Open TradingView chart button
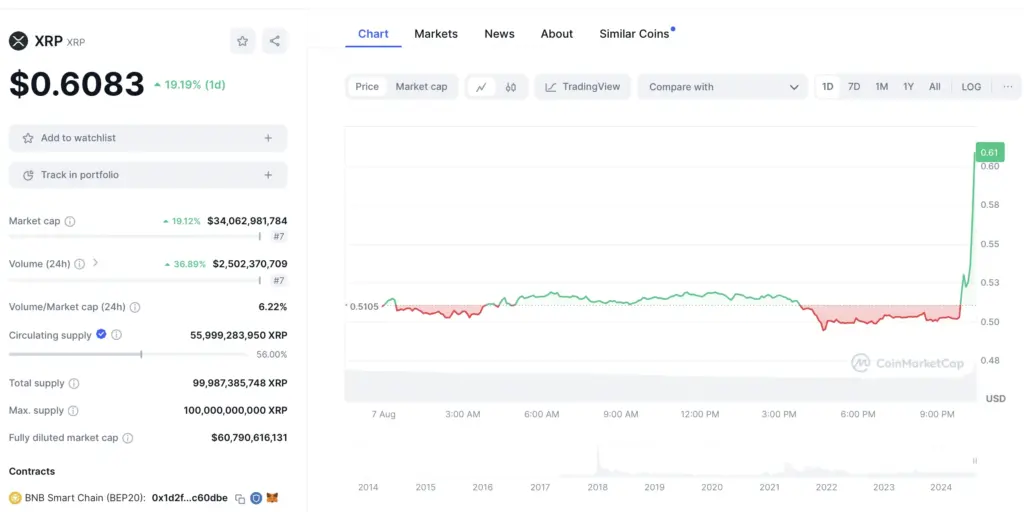Viewport: 1024px width, 512px height. (583, 87)
